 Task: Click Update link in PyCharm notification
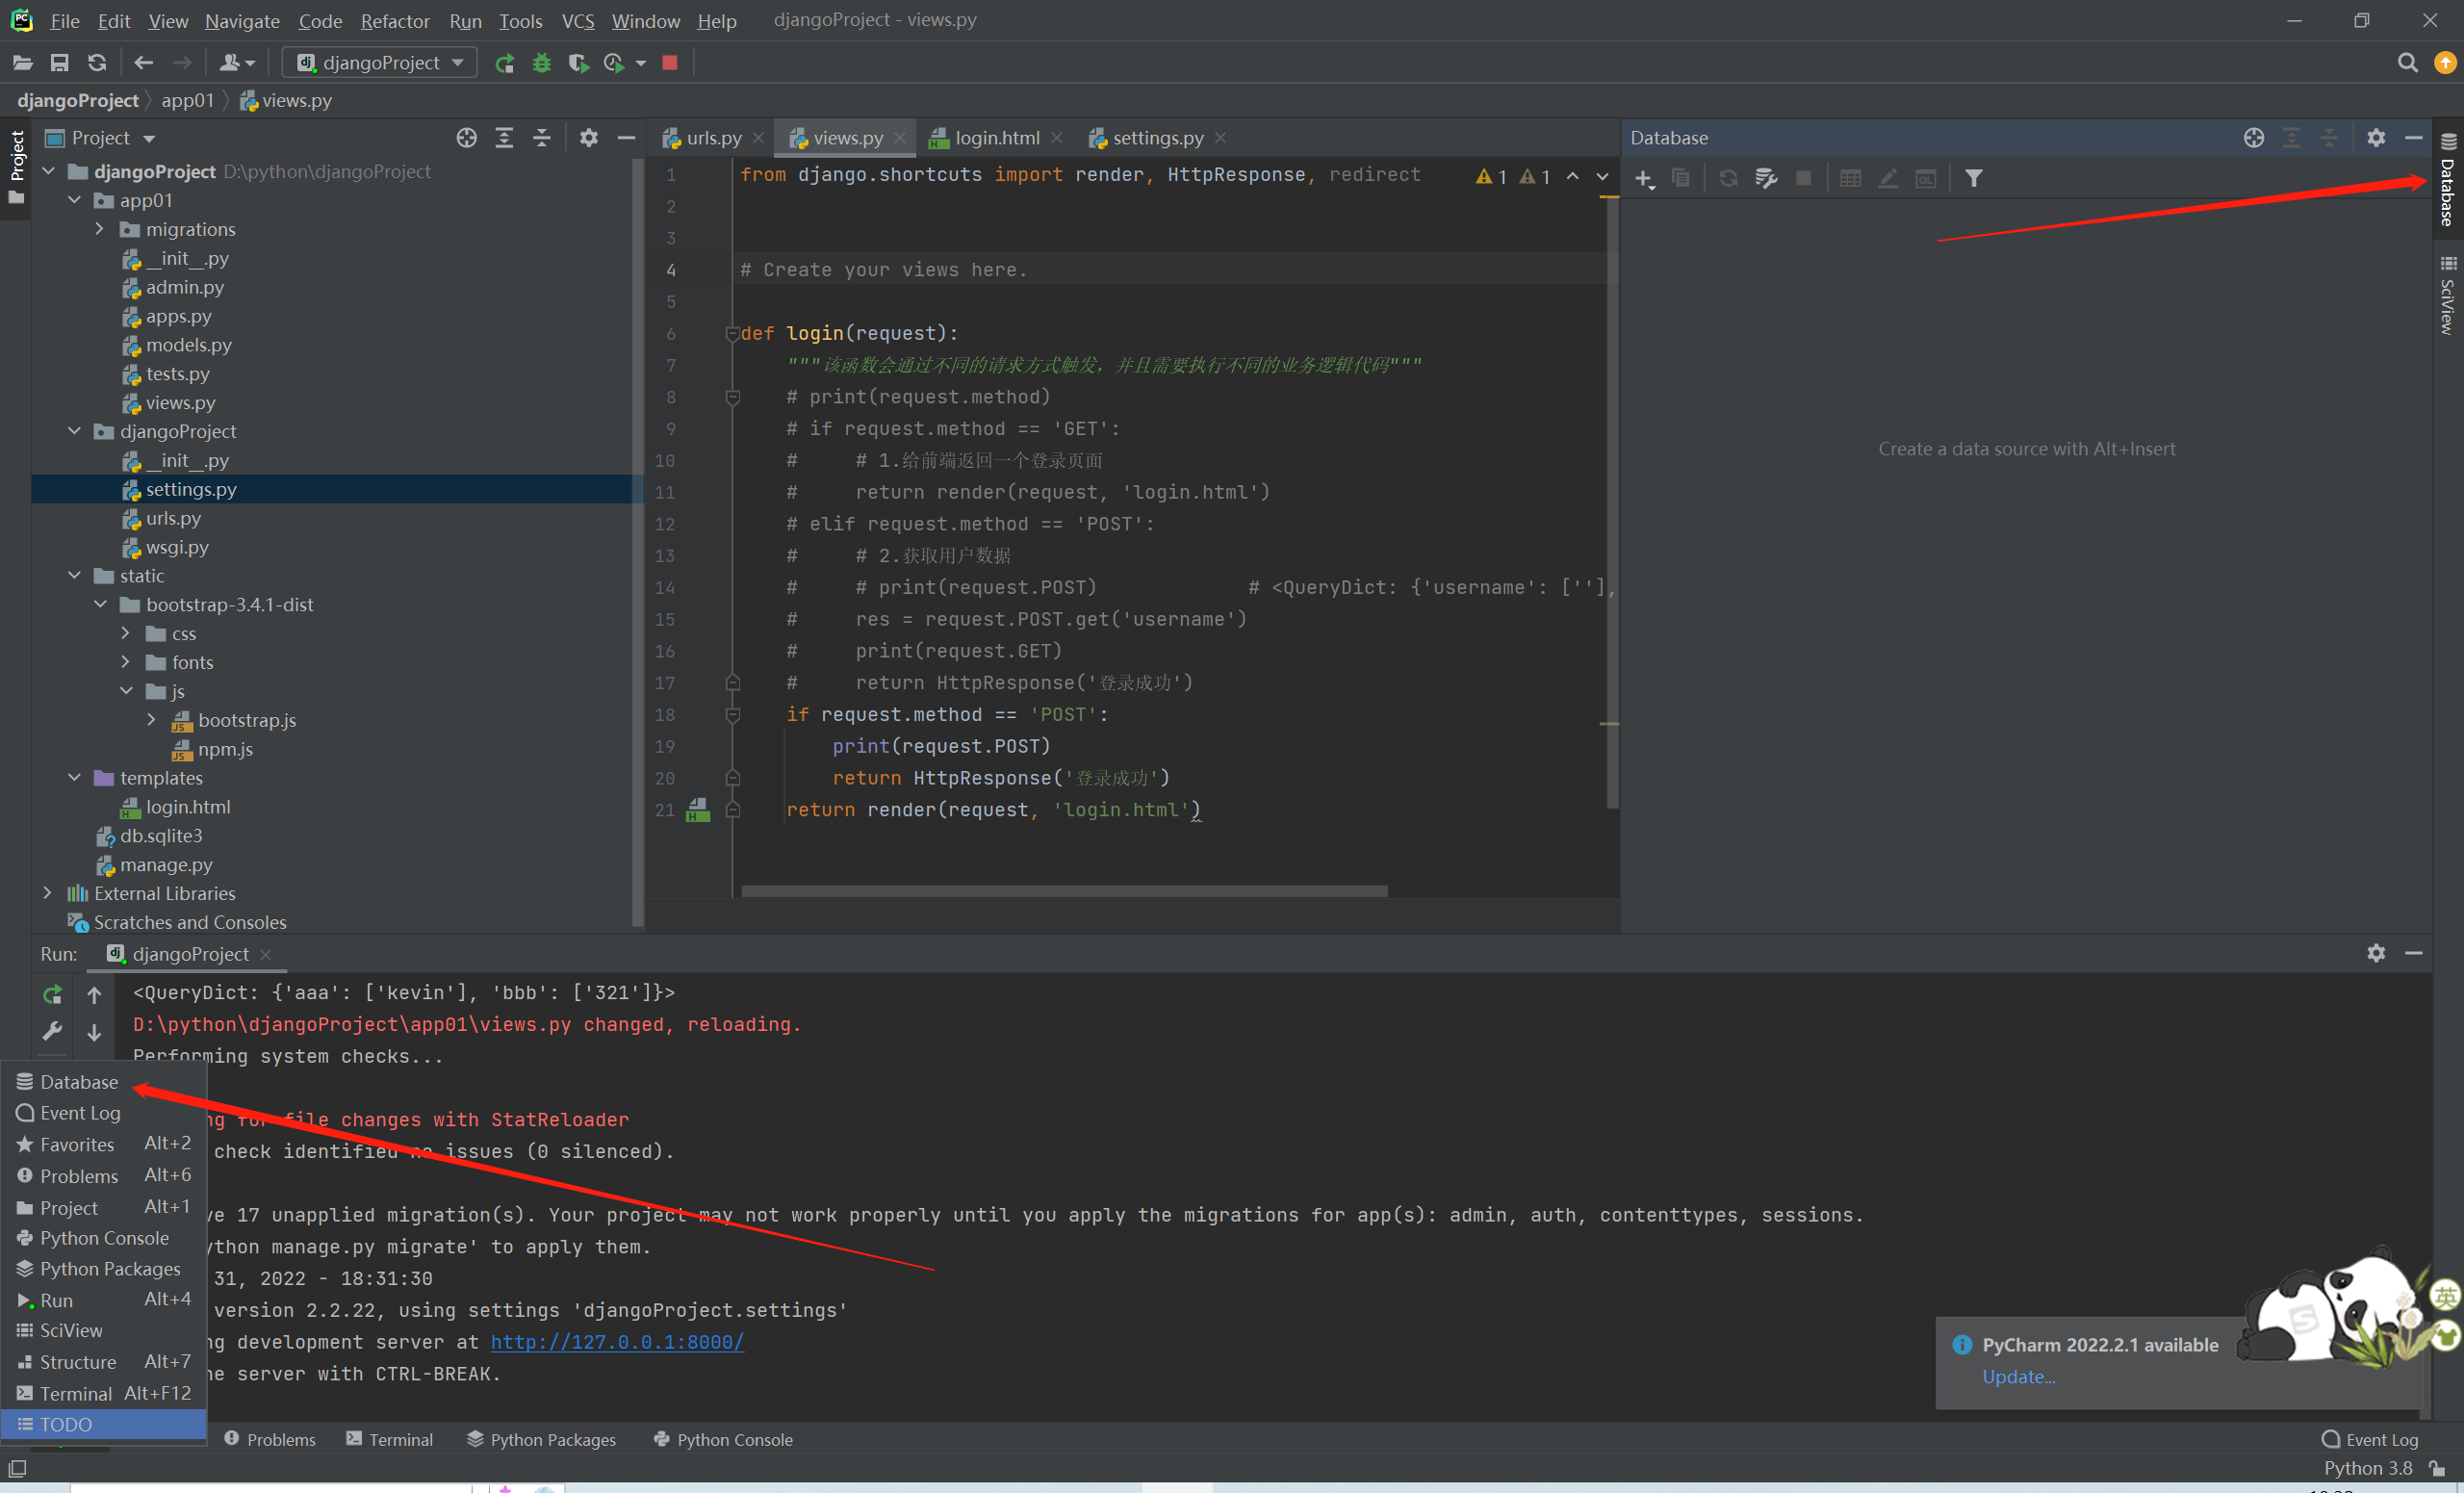pos(2018,1376)
